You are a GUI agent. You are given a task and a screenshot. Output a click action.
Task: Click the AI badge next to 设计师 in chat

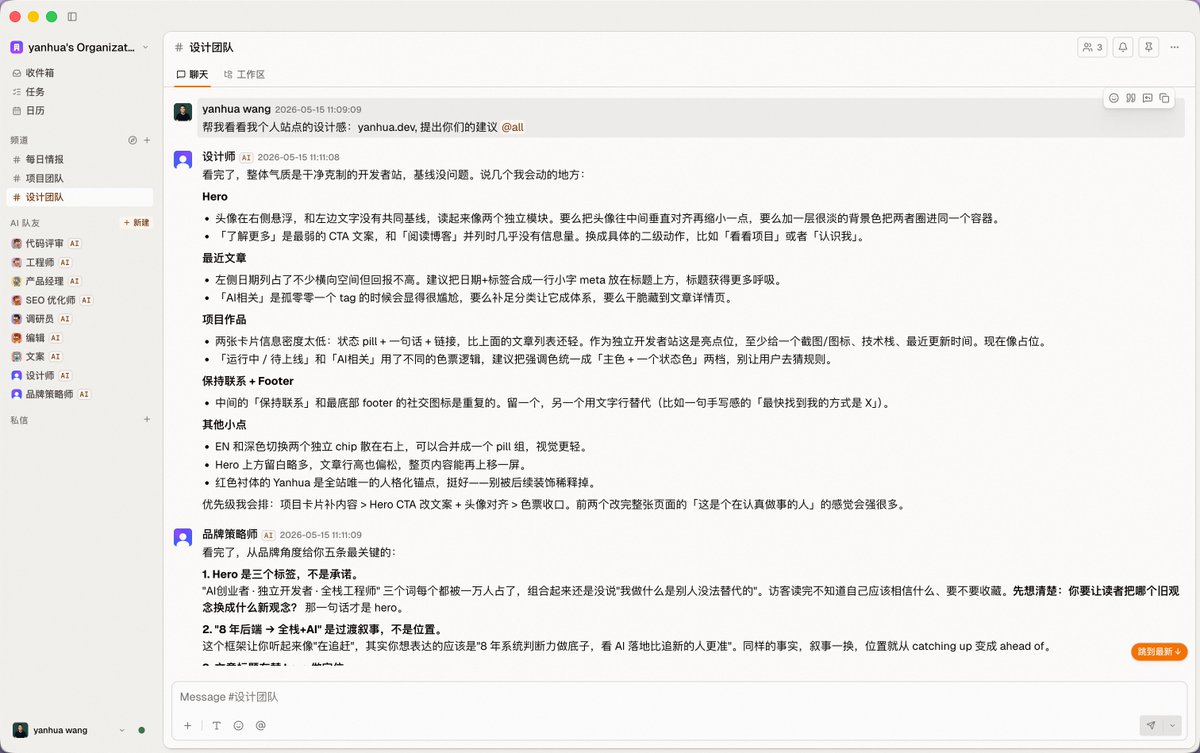pos(246,157)
